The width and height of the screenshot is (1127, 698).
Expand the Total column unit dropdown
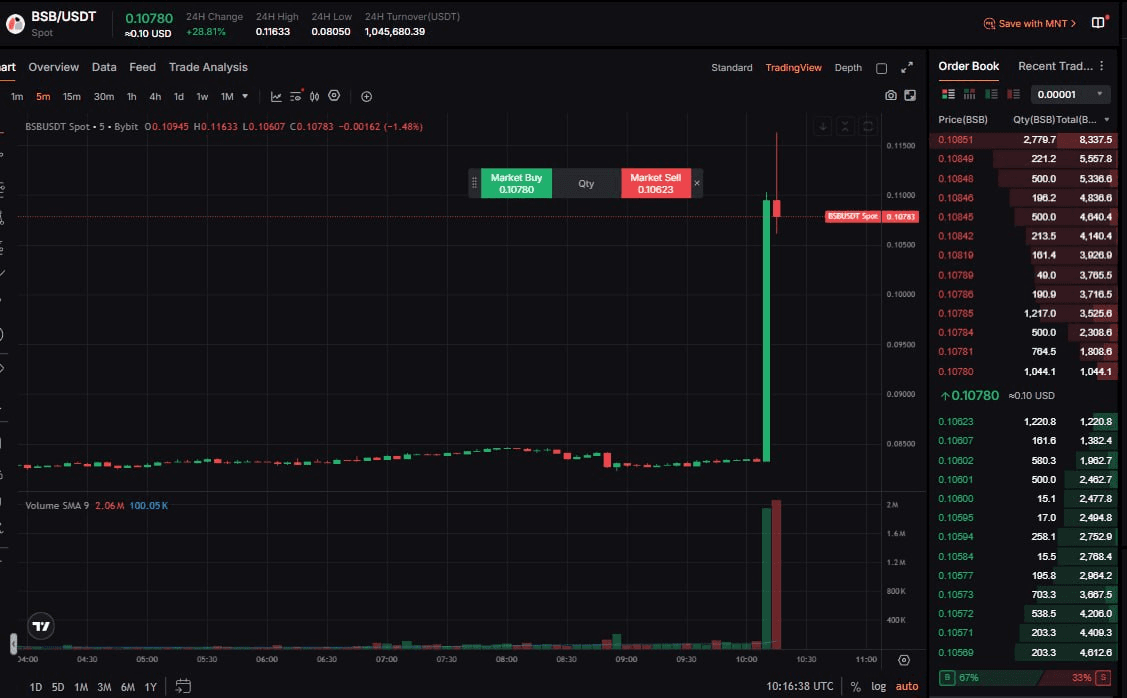(1107, 120)
